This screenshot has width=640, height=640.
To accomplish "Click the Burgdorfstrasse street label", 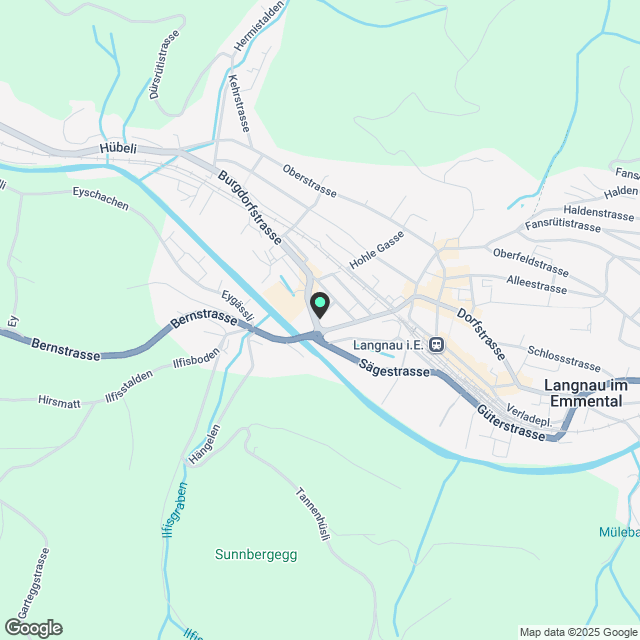I will point(249,208).
